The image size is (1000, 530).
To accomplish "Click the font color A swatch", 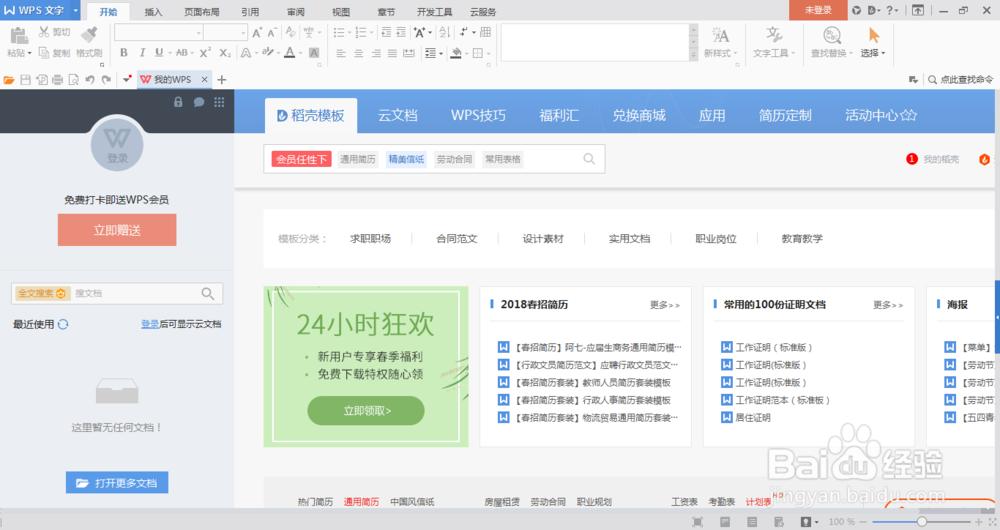I will point(290,53).
